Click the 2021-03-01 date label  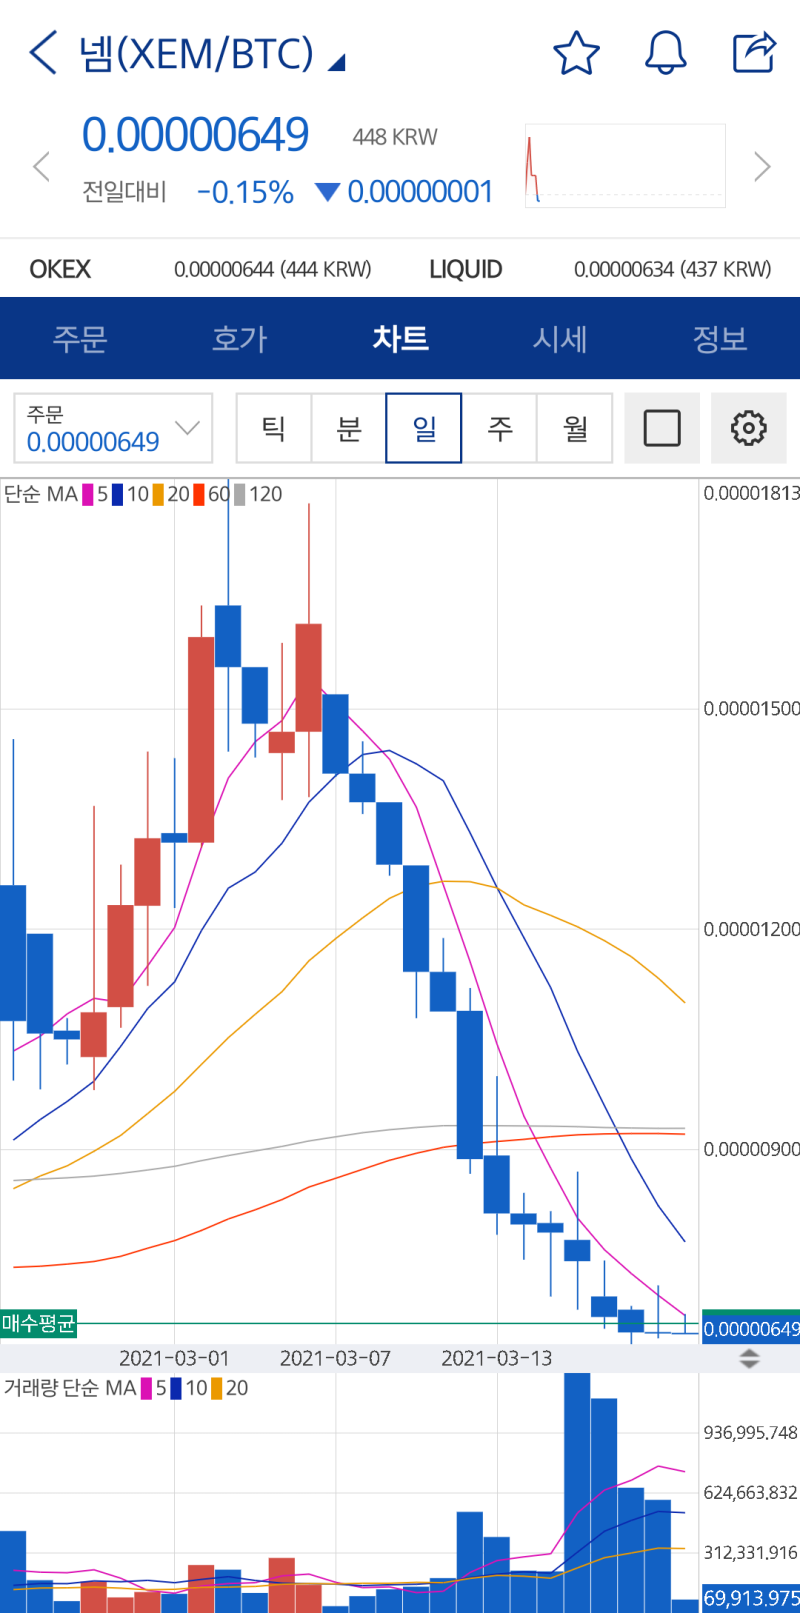[x=174, y=1358]
